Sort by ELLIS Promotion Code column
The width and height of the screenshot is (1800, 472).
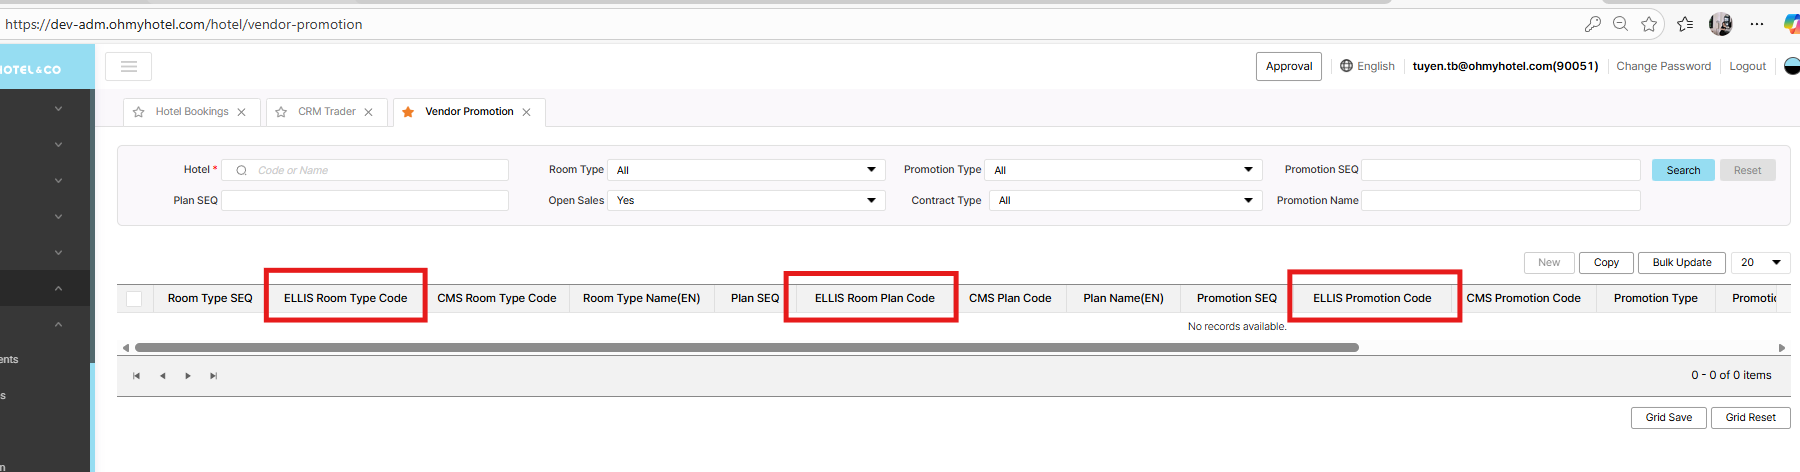coord(1372,298)
